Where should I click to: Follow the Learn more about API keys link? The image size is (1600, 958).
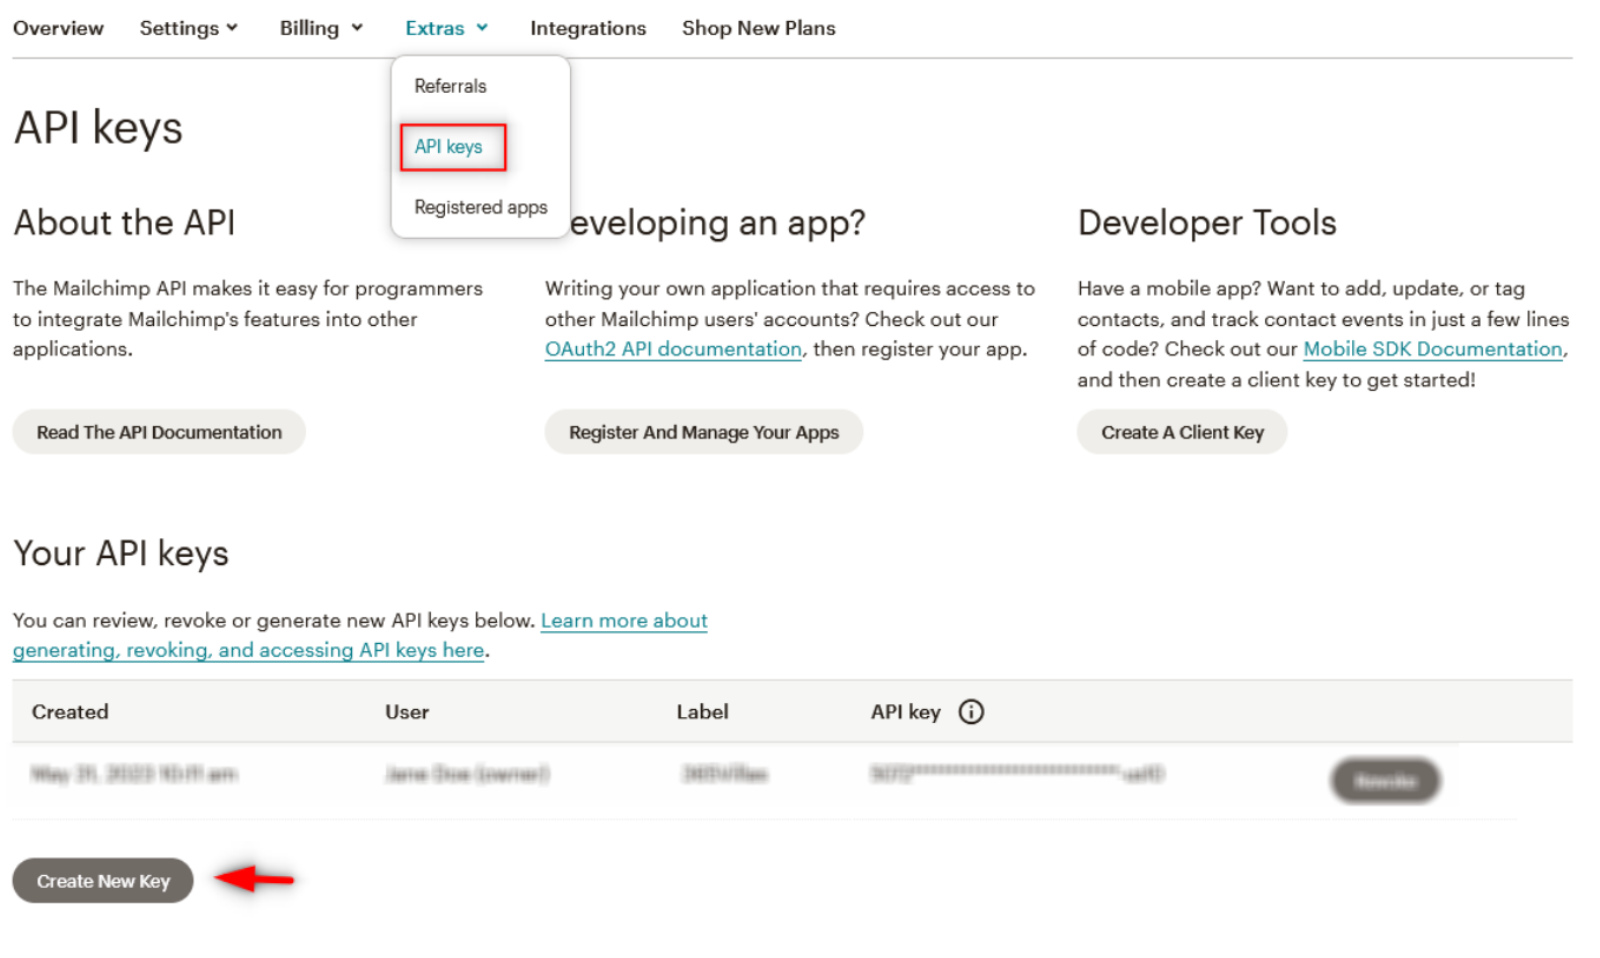pyautogui.click(x=360, y=635)
